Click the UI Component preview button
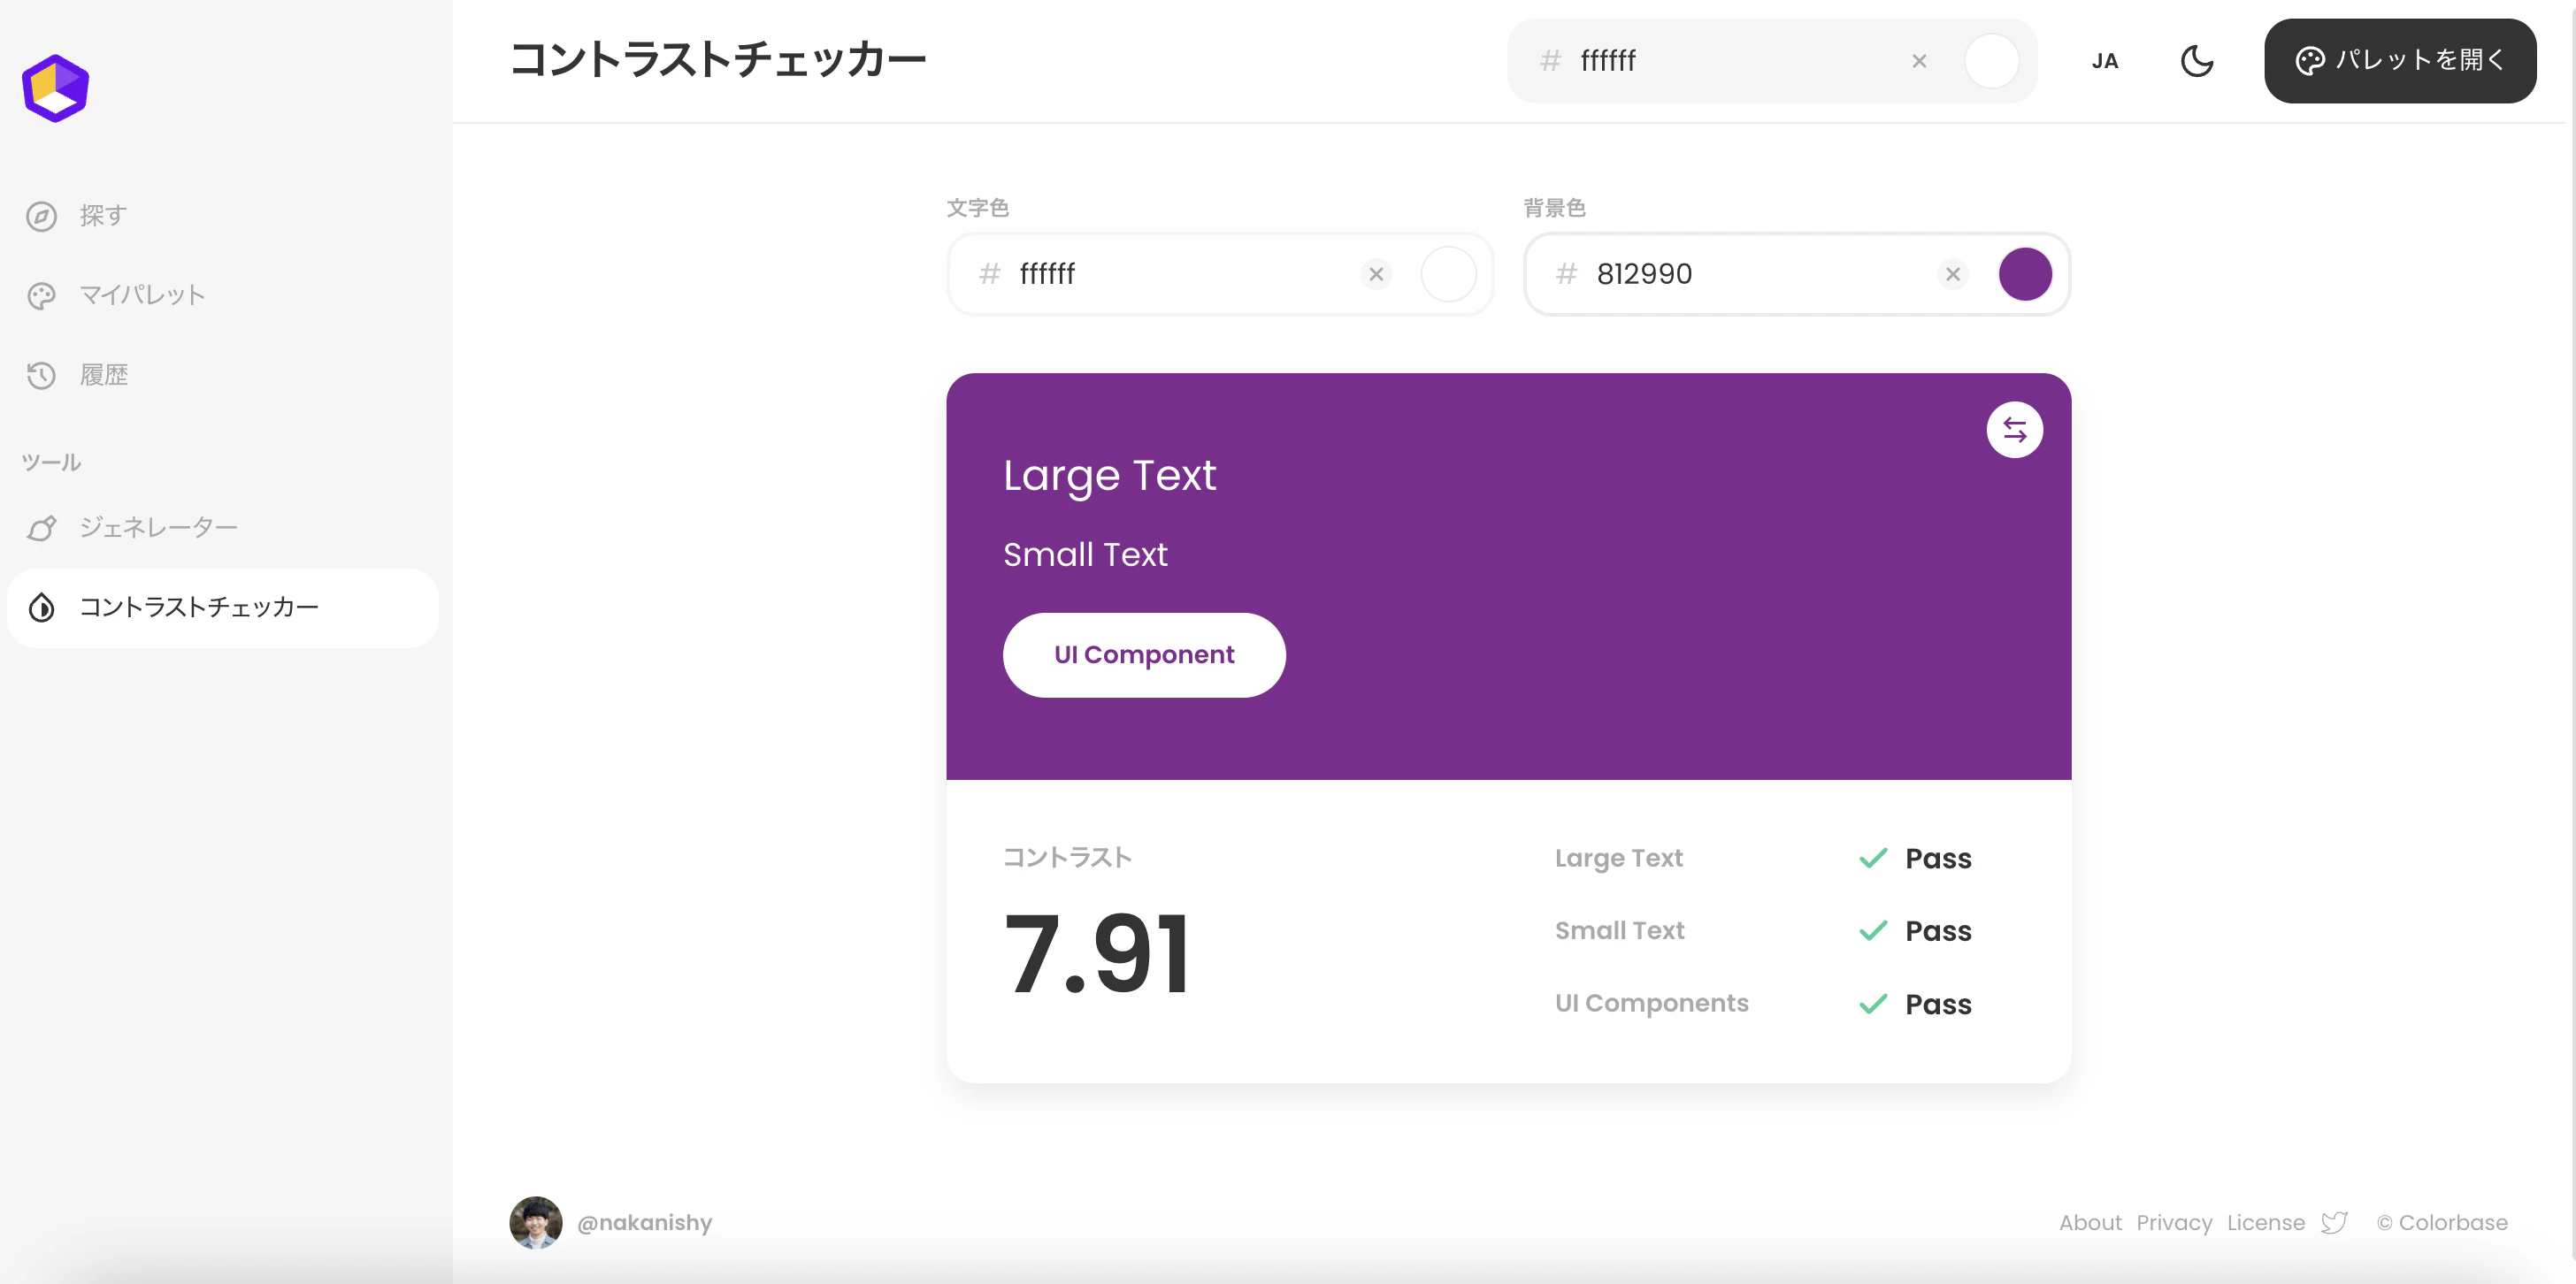Viewport: 2576px width, 1284px height. tap(1144, 655)
